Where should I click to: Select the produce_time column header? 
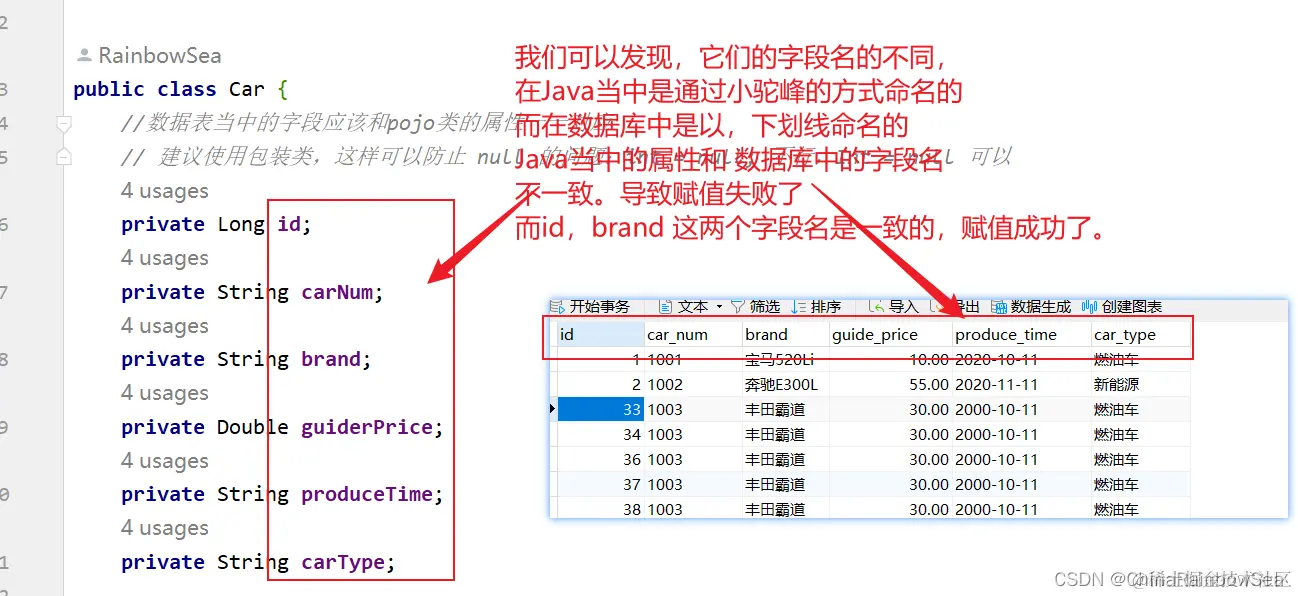click(x=1021, y=334)
